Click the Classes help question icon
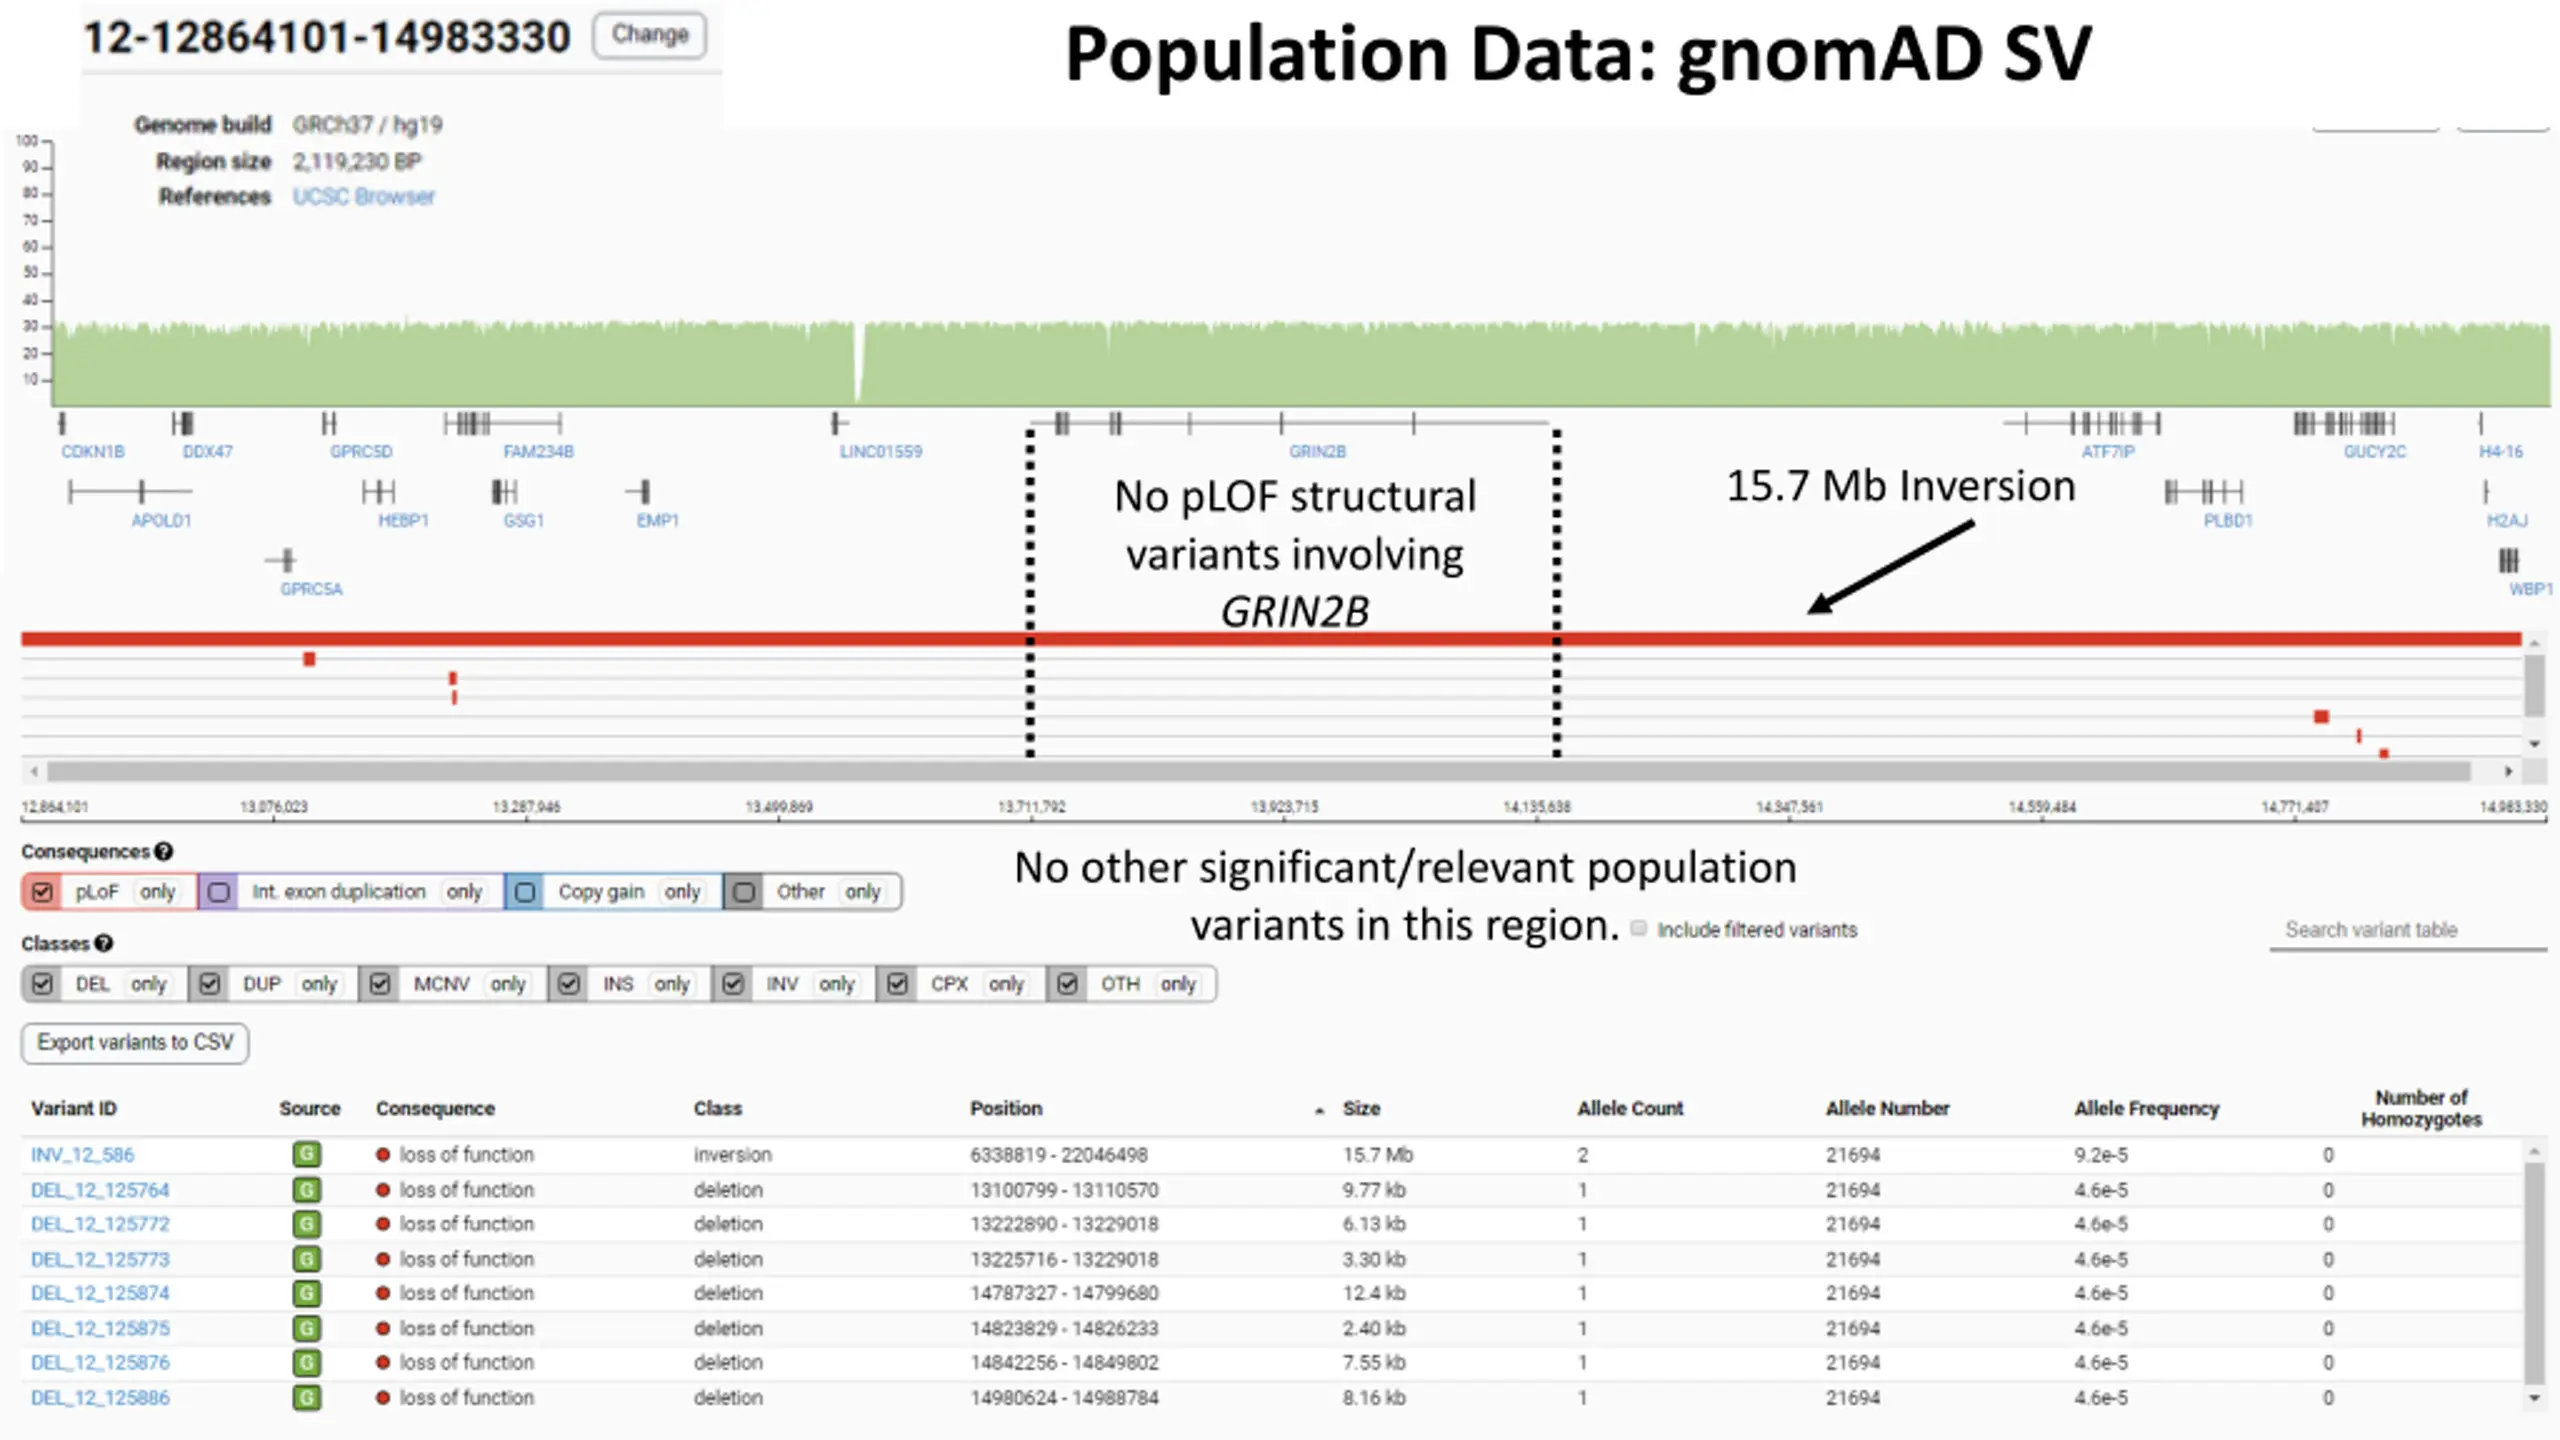 pos(104,944)
